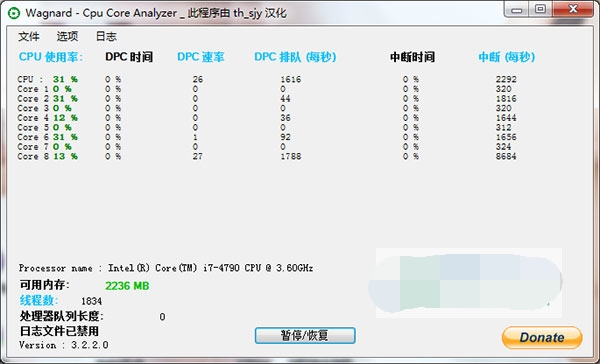Select the Core 5 usage label
The height and width of the screenshot is (364, 600).
(44, 127)
